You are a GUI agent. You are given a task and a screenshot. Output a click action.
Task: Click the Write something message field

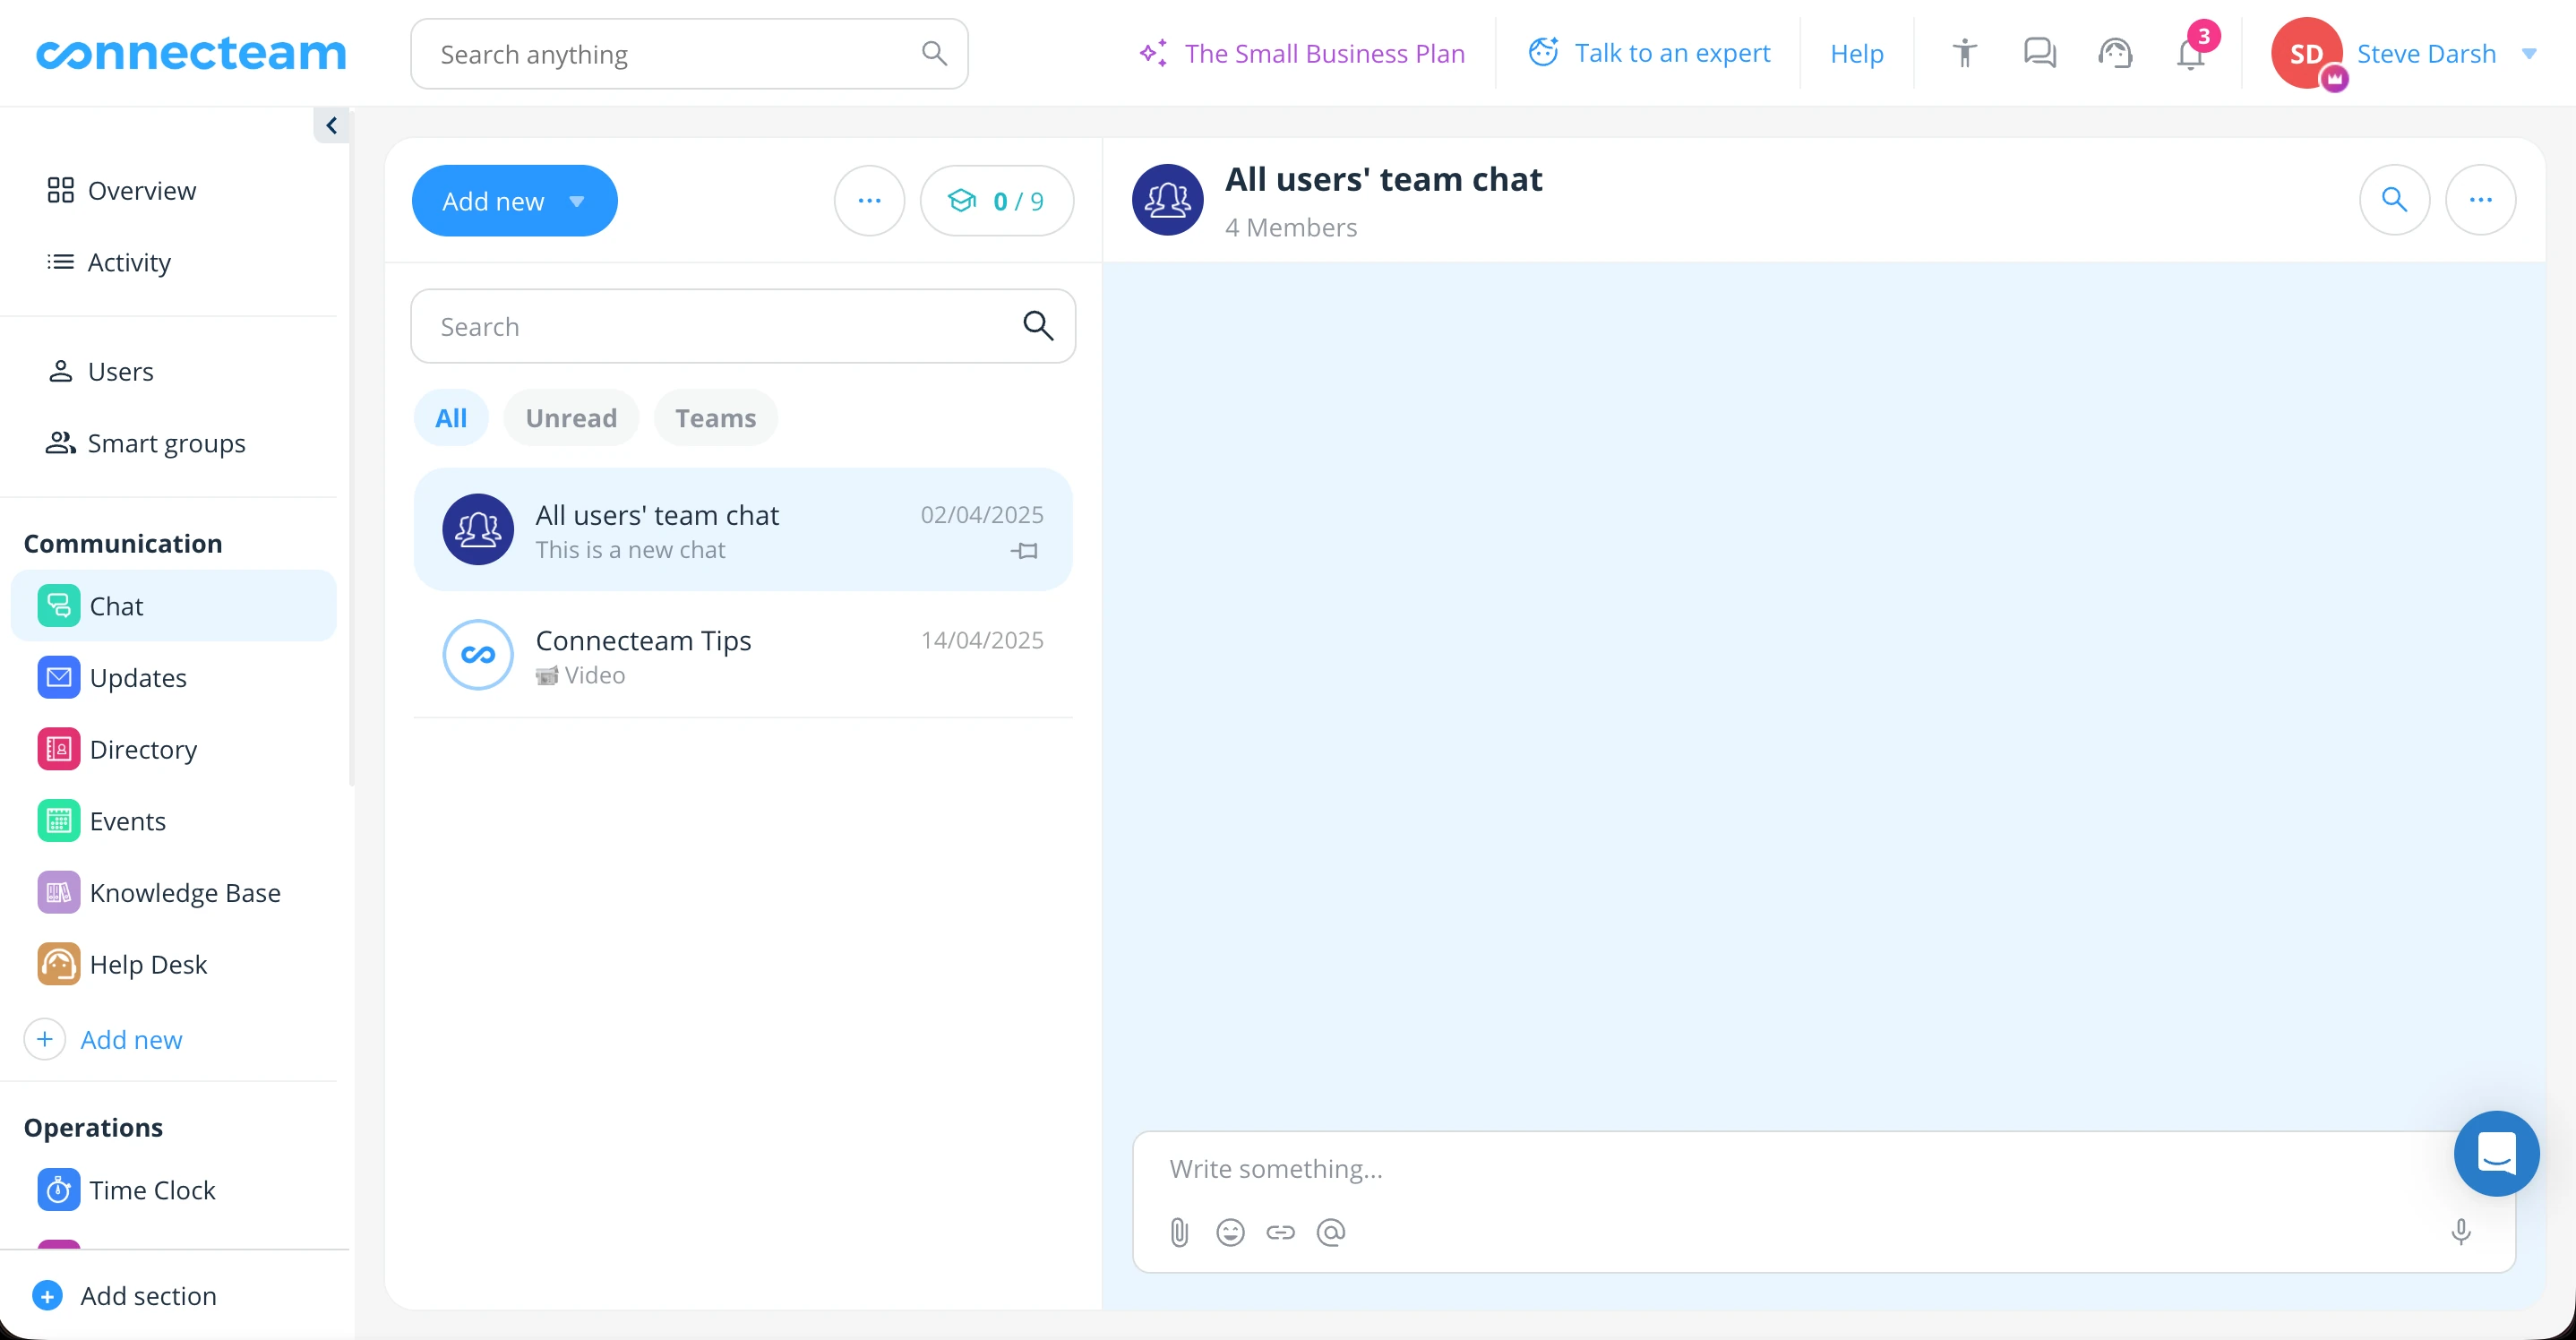(1800, 1169)
